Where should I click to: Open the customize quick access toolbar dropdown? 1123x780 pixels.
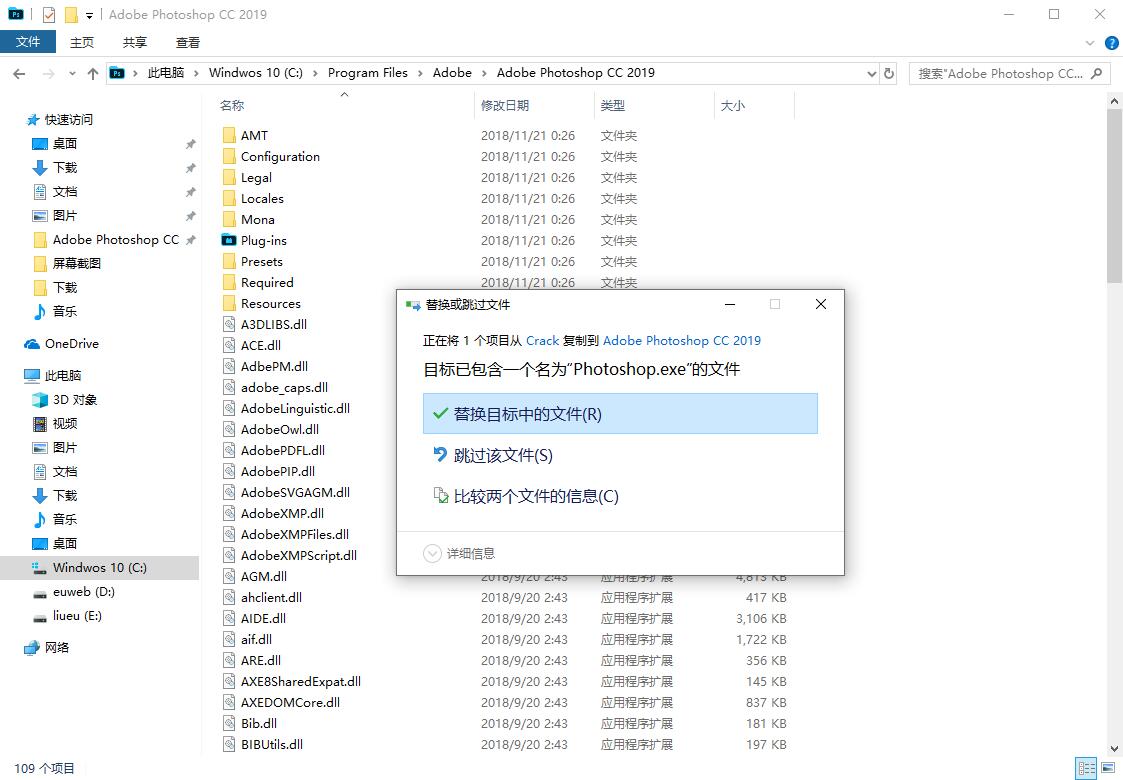tap(90, 15)
